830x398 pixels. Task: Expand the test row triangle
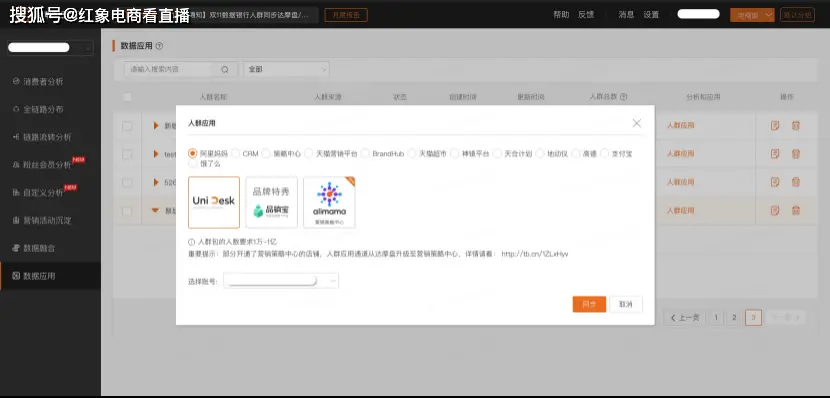[156, 154]
